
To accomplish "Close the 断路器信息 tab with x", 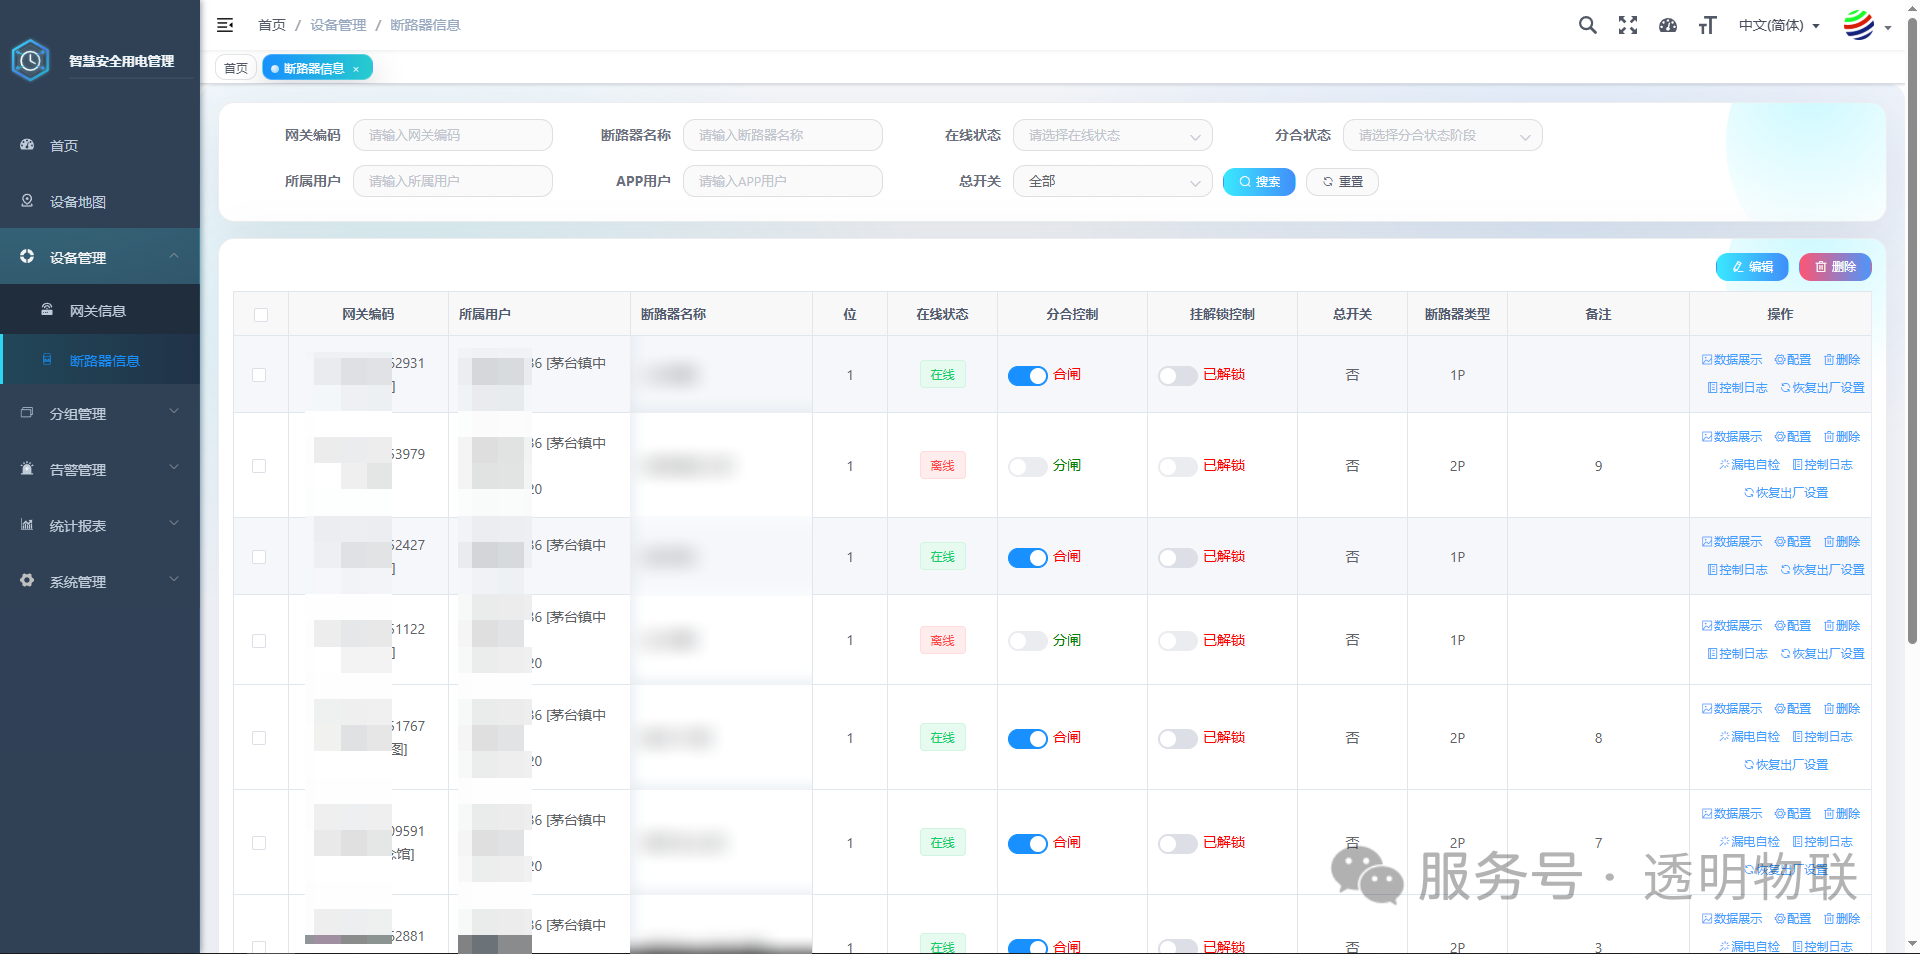I will coord(356,69).
